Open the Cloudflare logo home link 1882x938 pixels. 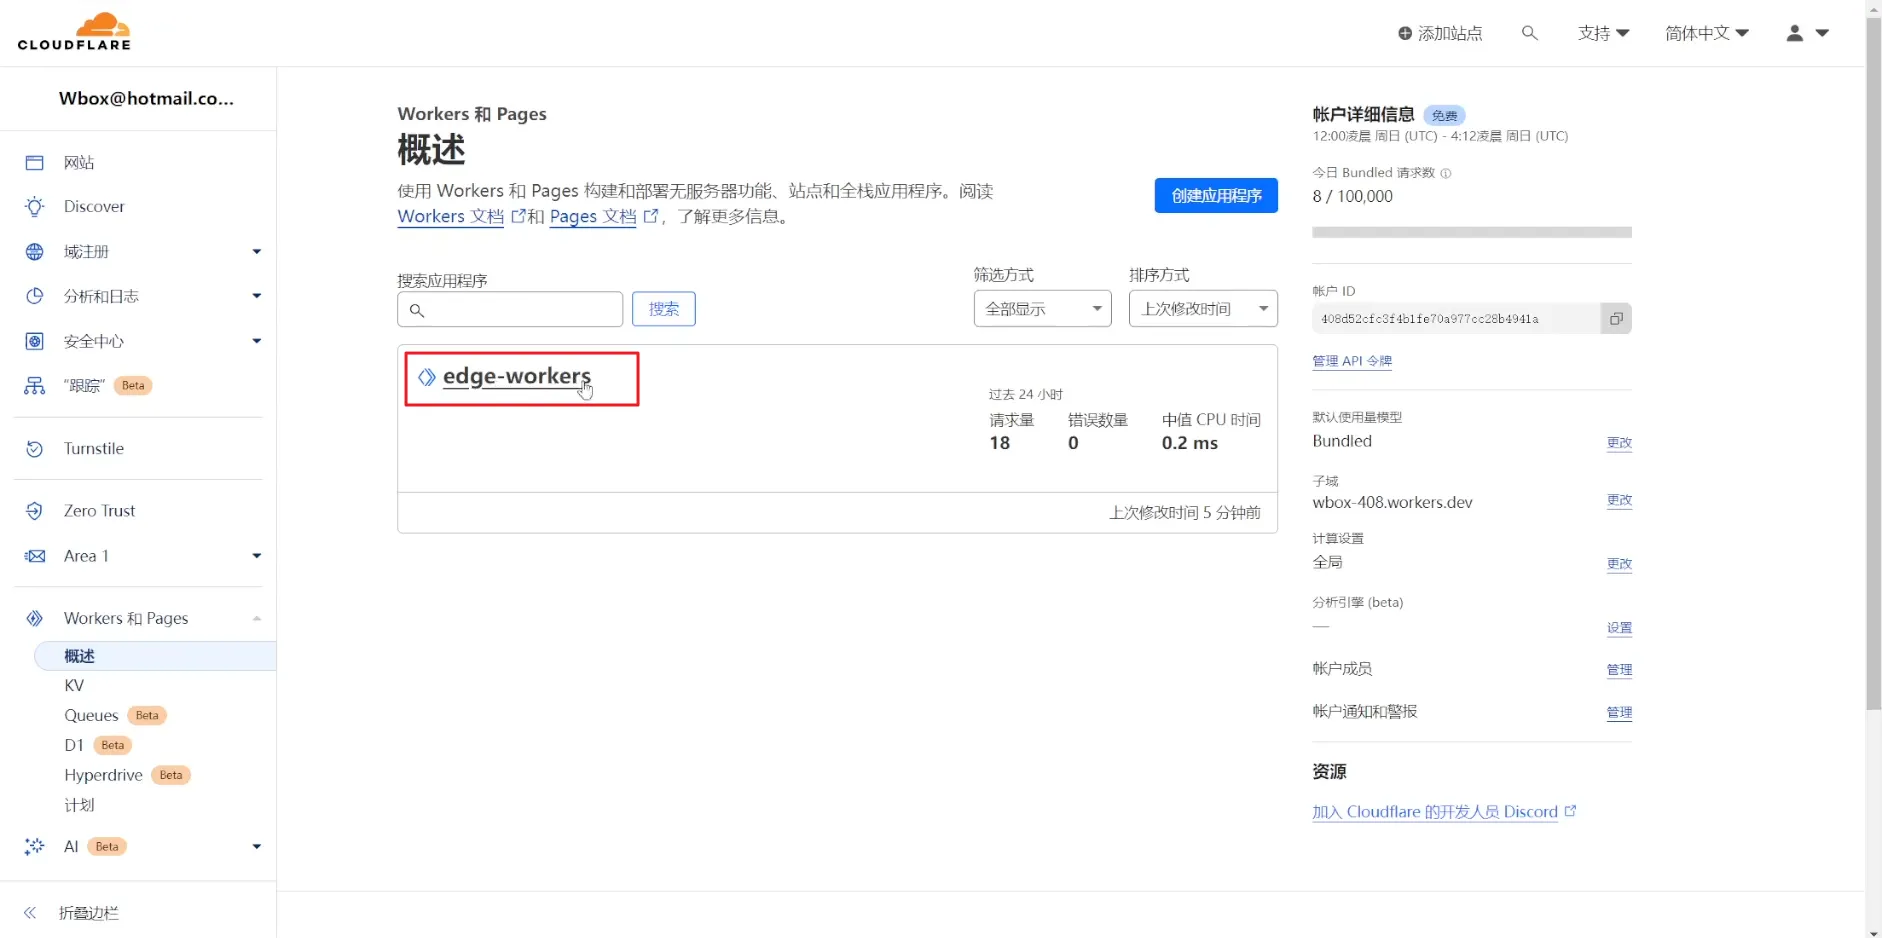(74, 32)
